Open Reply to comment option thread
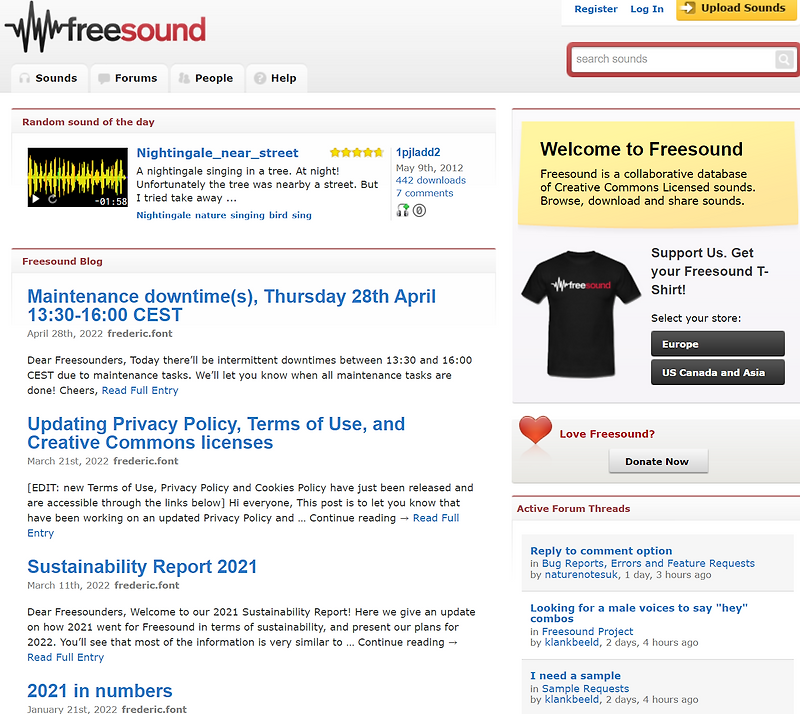This screenshot has width=800, height=714. coord(601,551)
